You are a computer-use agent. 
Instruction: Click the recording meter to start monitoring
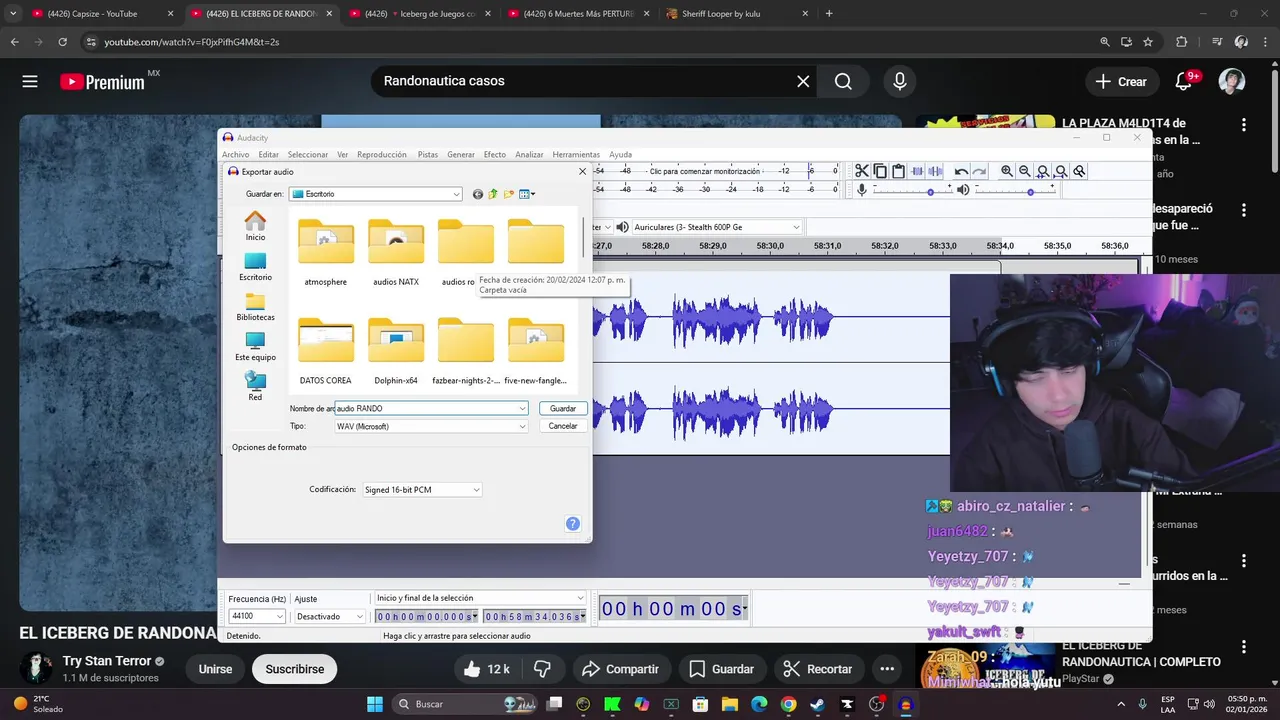(705, 171)
